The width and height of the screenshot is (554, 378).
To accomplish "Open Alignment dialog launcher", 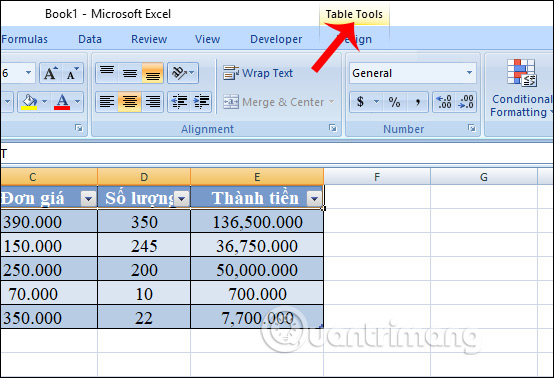I will [x=333, y=128].
